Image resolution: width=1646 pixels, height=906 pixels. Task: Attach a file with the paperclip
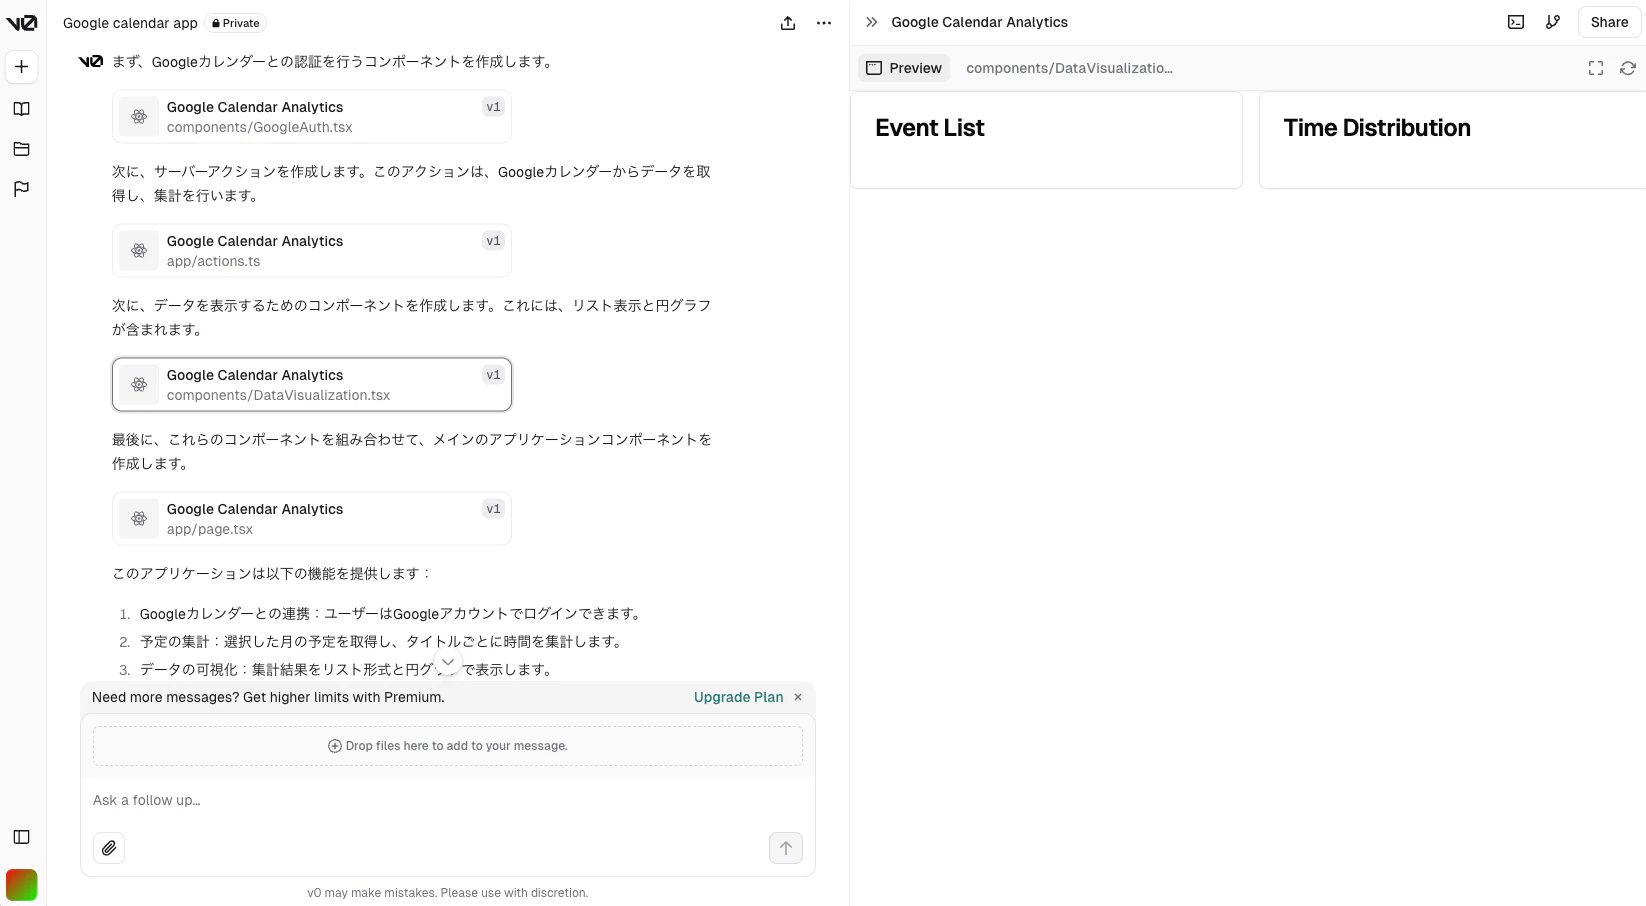(x=109, y=848)
